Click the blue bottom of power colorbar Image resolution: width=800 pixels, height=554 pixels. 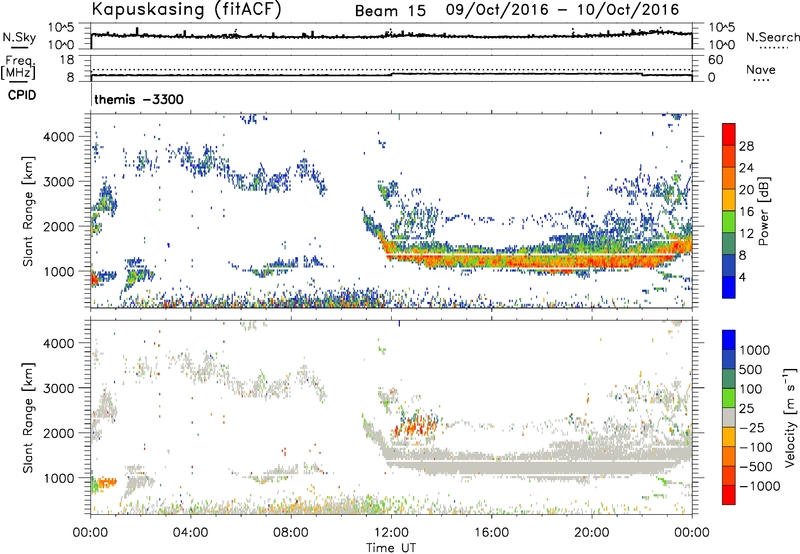729,287
